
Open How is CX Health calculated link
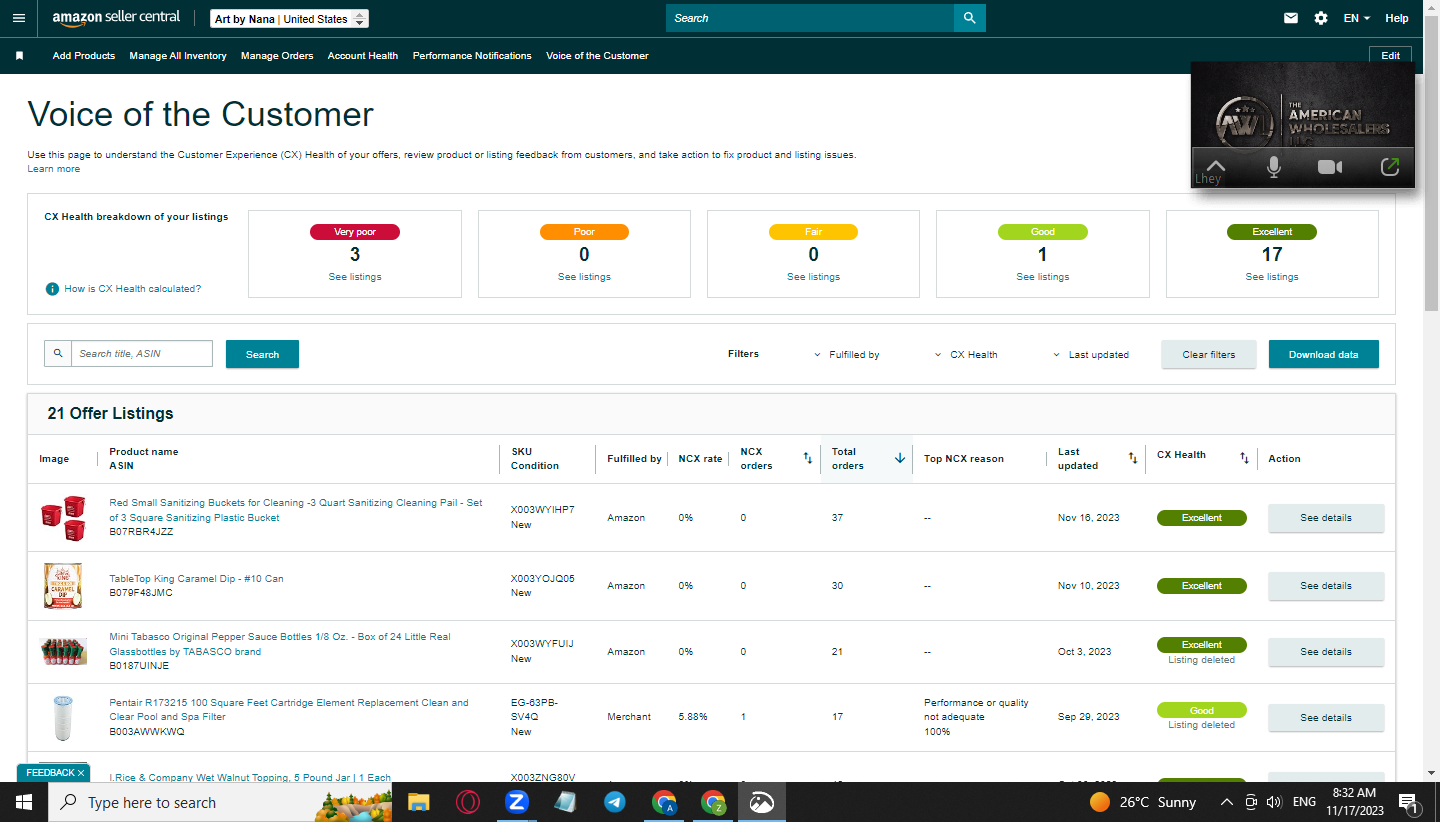tap(133, 289)
